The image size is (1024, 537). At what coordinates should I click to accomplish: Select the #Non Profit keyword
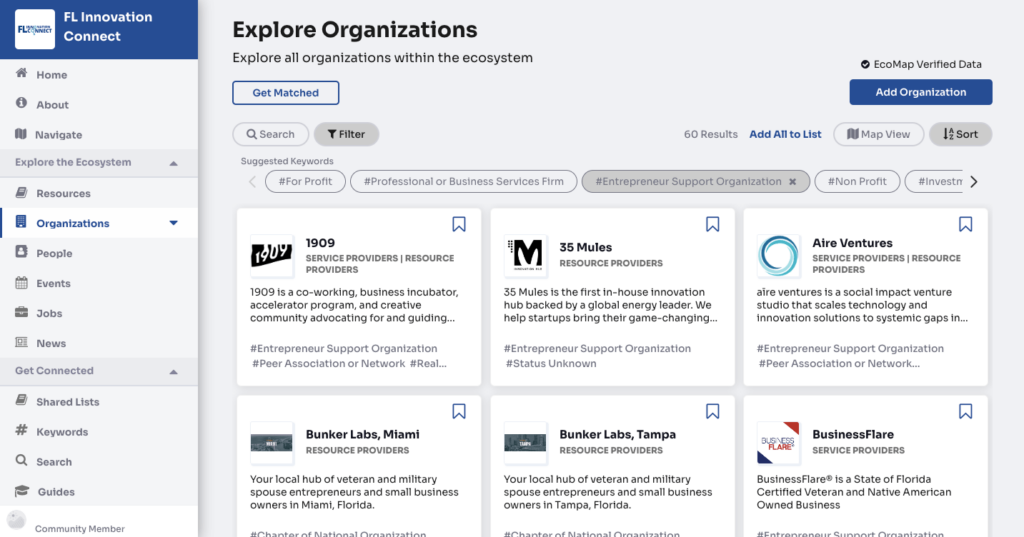pyautogui.click(x=857, y=182)
